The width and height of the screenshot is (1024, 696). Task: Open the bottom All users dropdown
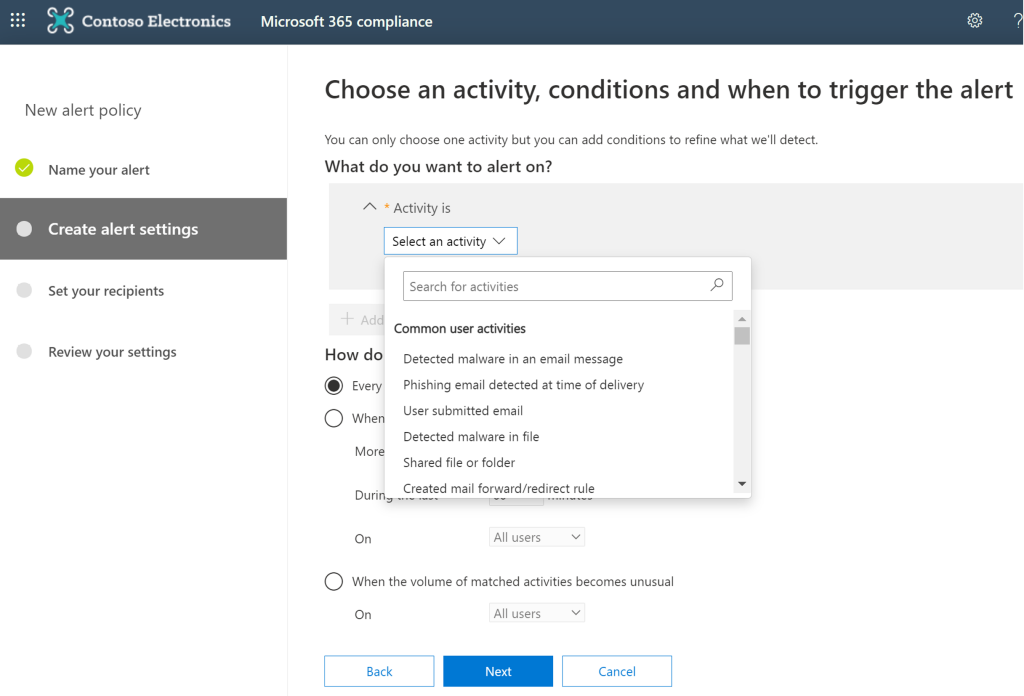(x=537, y=613)
